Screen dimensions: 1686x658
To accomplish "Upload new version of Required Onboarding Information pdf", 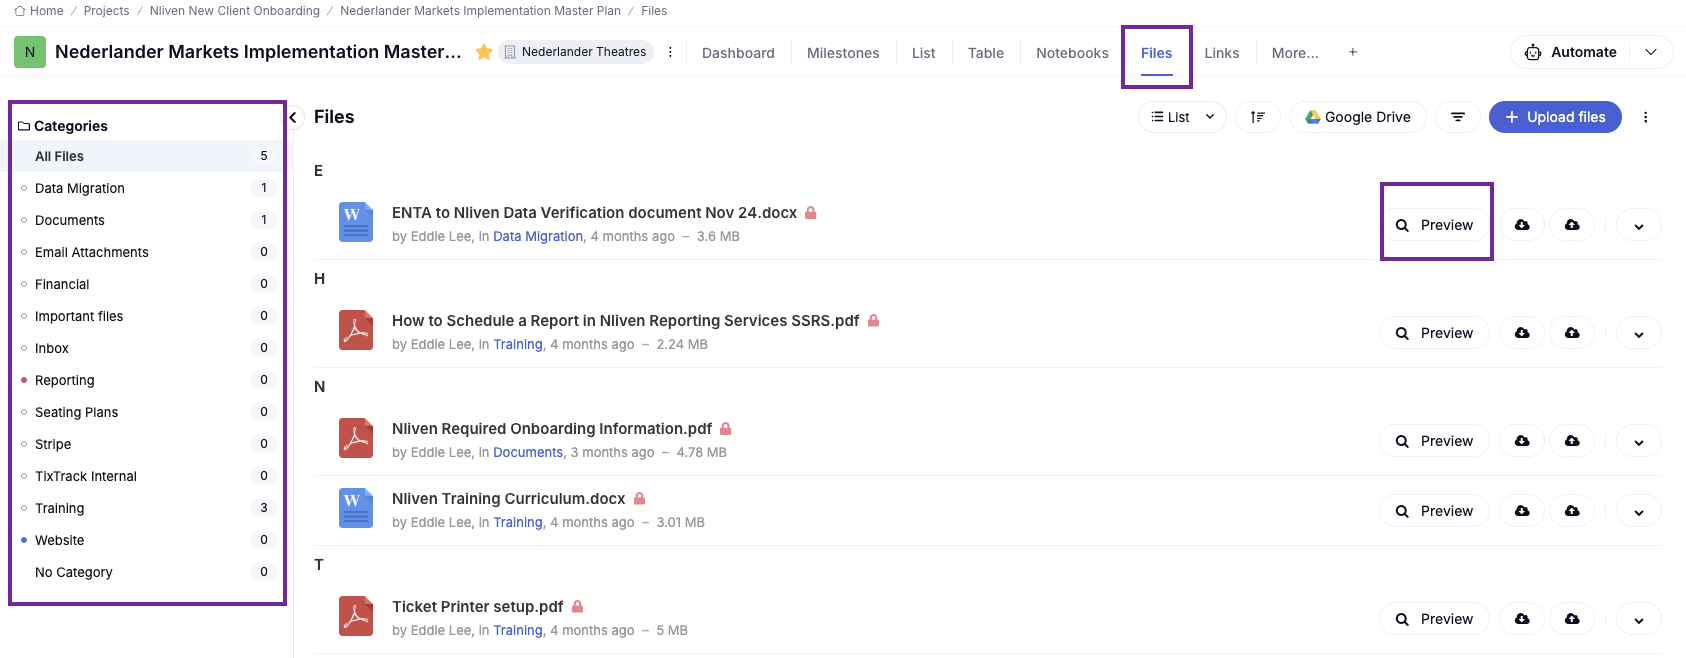I will click(1572, 441).
